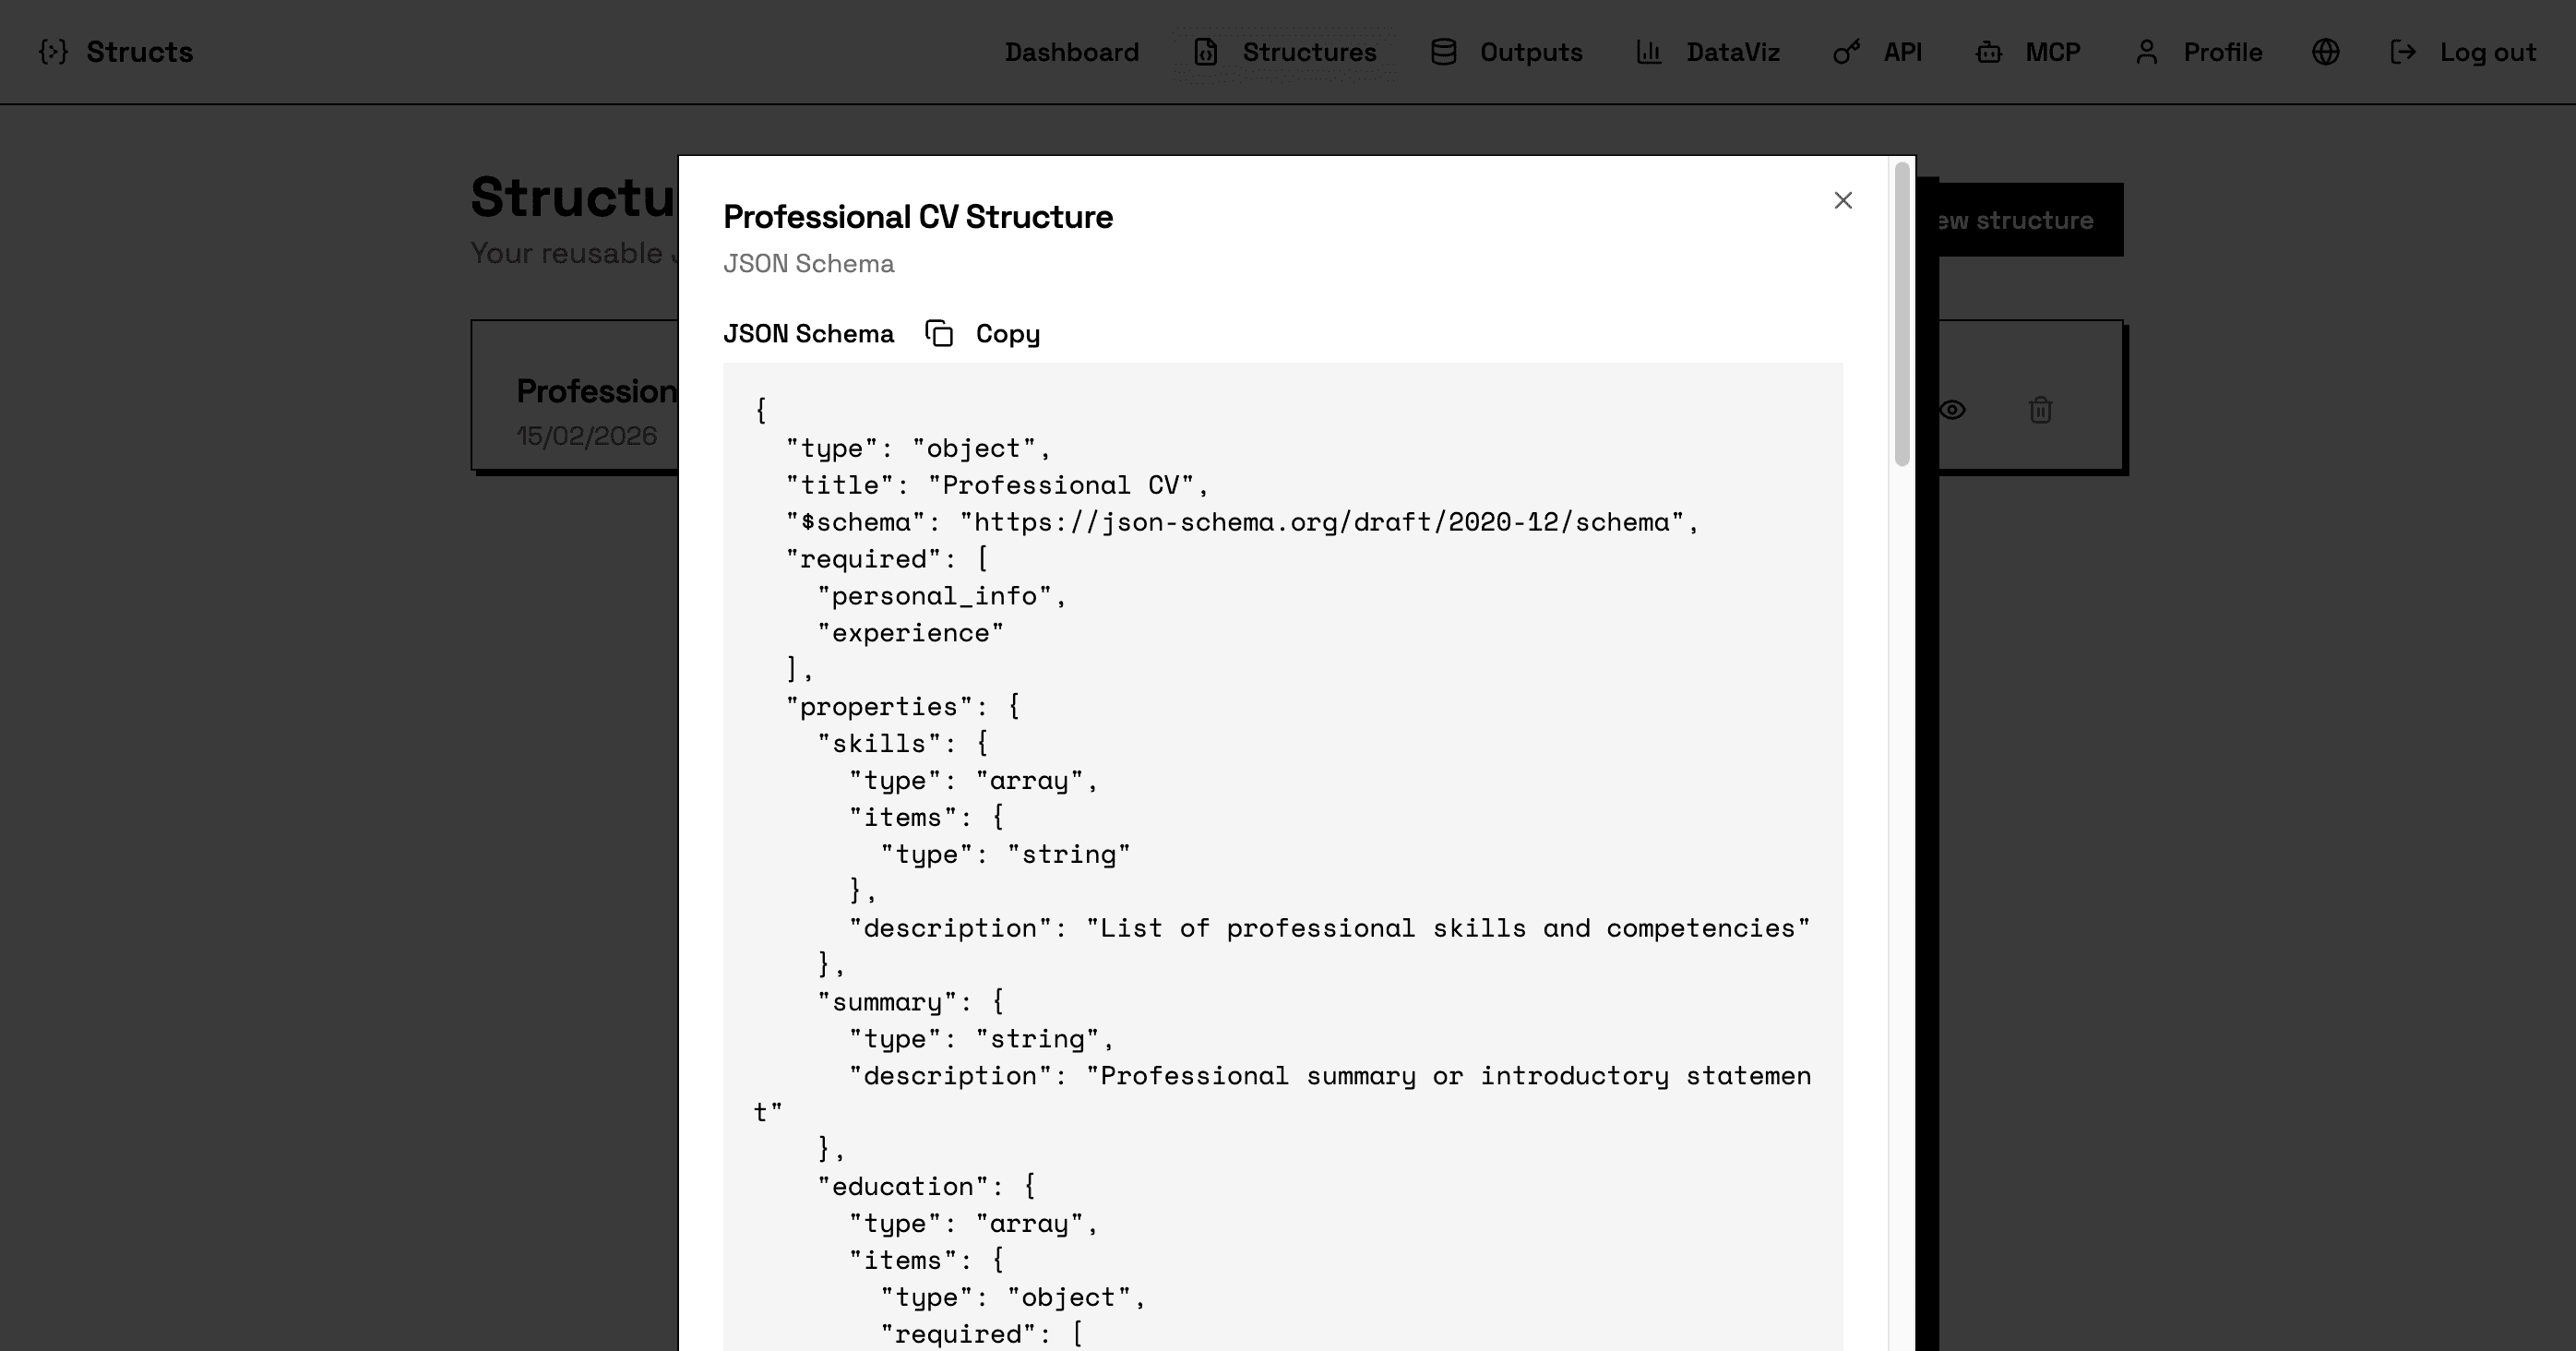Click the log out arrow icon
The width and height of the screenshot is (2576, 1351).
click(x=2403, y=52)
